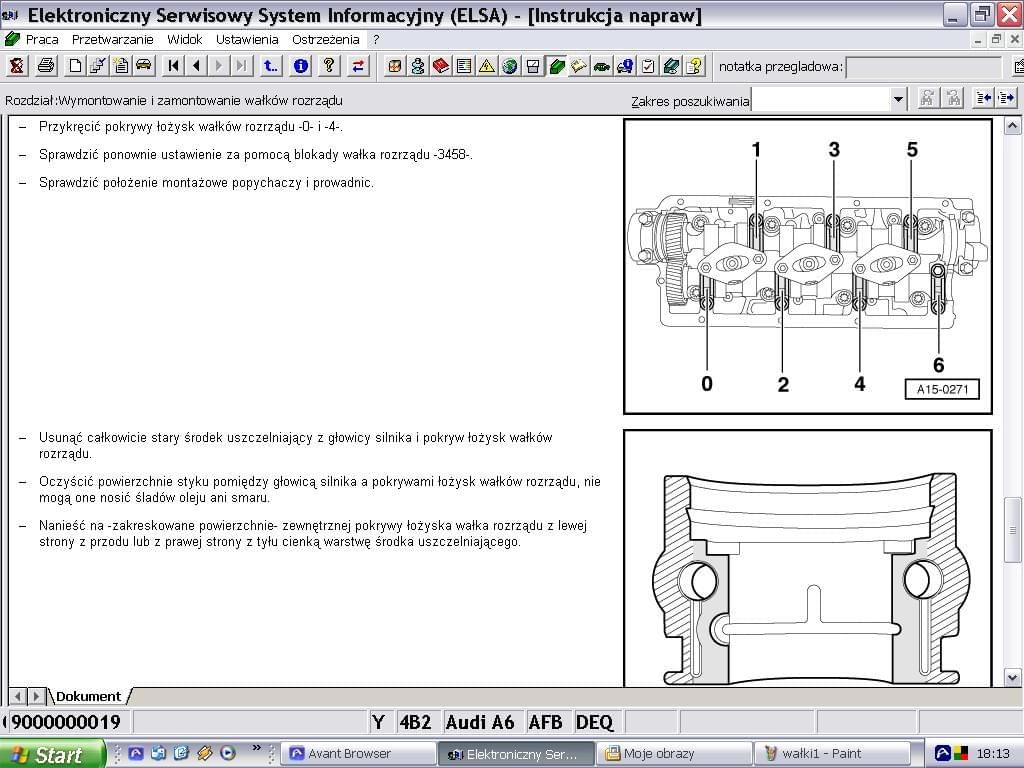
Task: Click the notepad-with-star toolbar icon
Action: point(121,65)
